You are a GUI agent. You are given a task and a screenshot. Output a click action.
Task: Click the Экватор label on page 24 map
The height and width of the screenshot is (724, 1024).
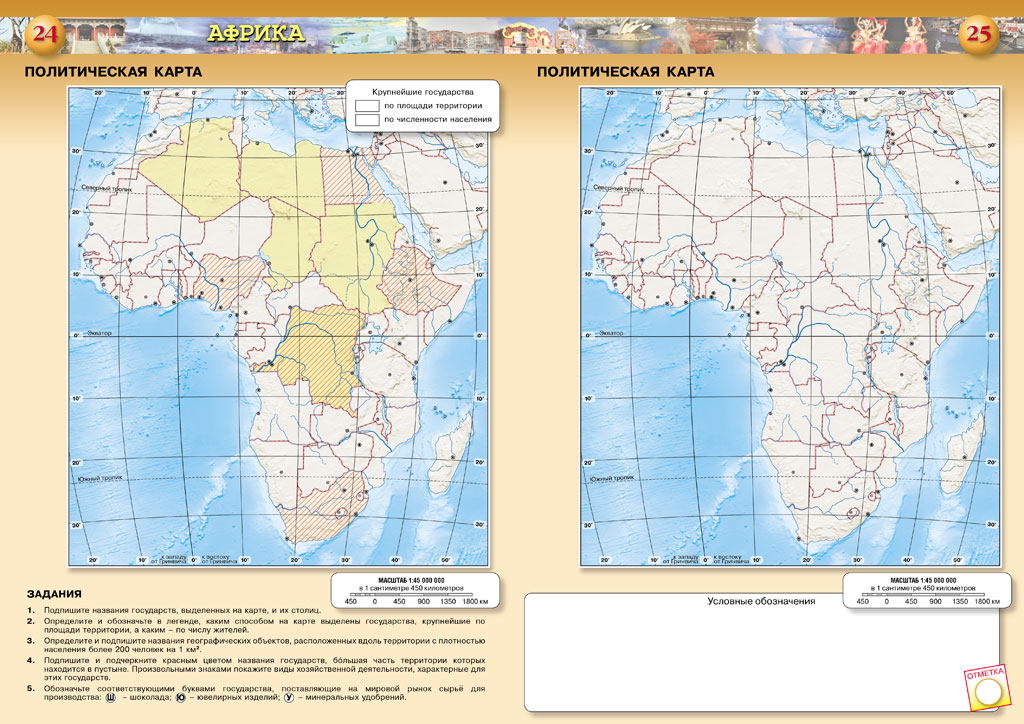coord(99,333)
